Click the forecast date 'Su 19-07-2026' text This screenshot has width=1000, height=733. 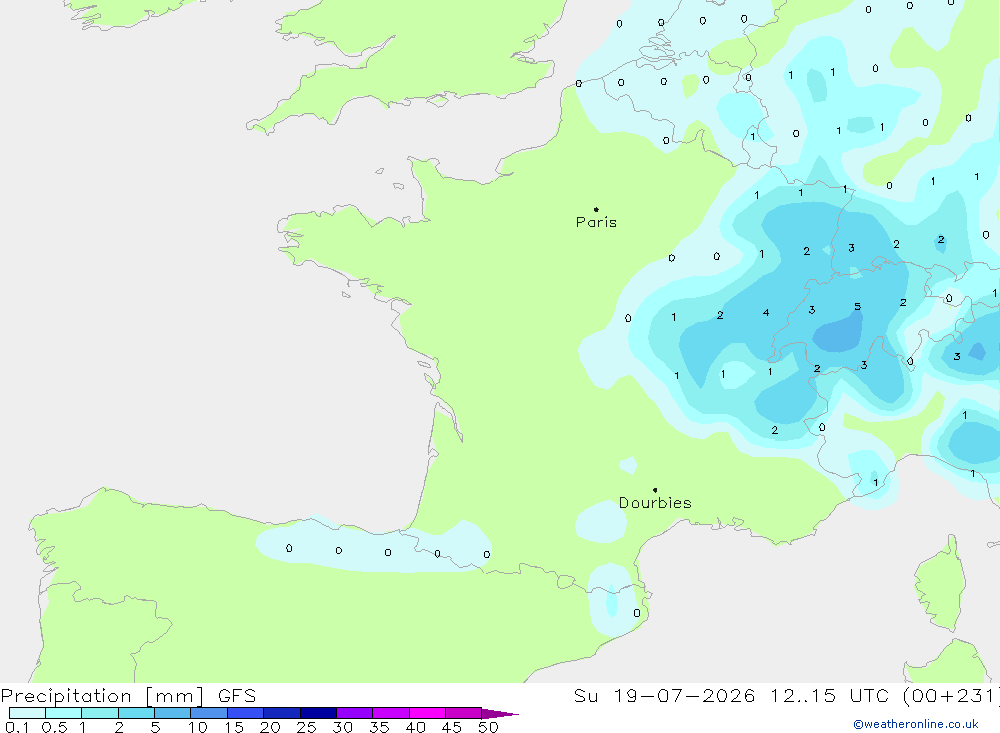664,695
